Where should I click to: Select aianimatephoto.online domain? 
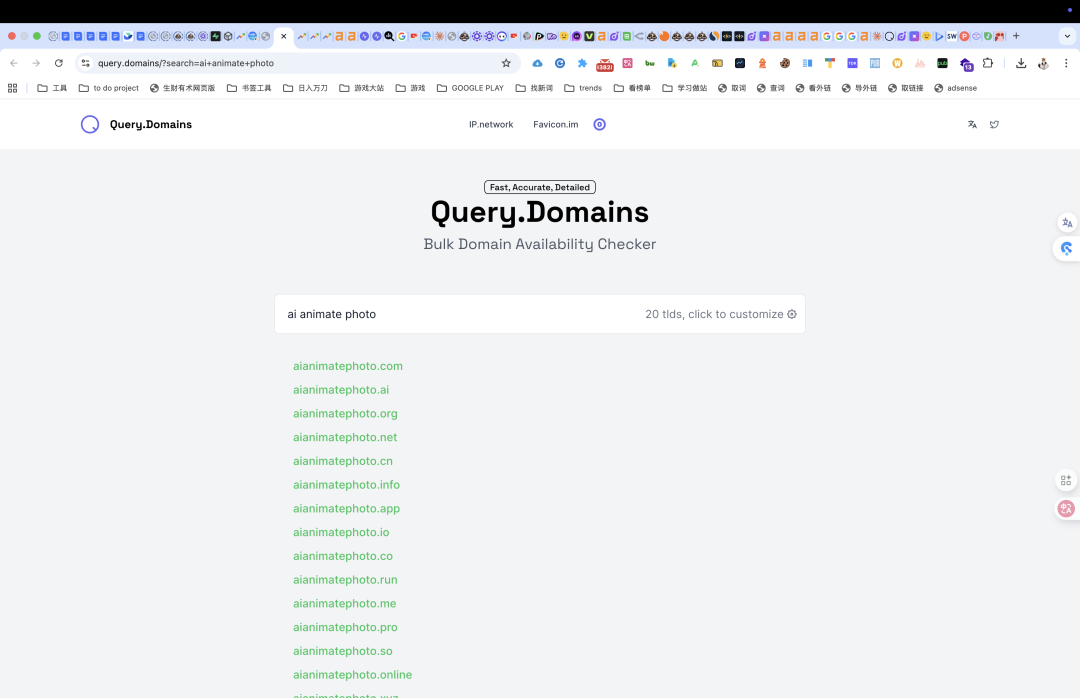(x=353, y=675)
